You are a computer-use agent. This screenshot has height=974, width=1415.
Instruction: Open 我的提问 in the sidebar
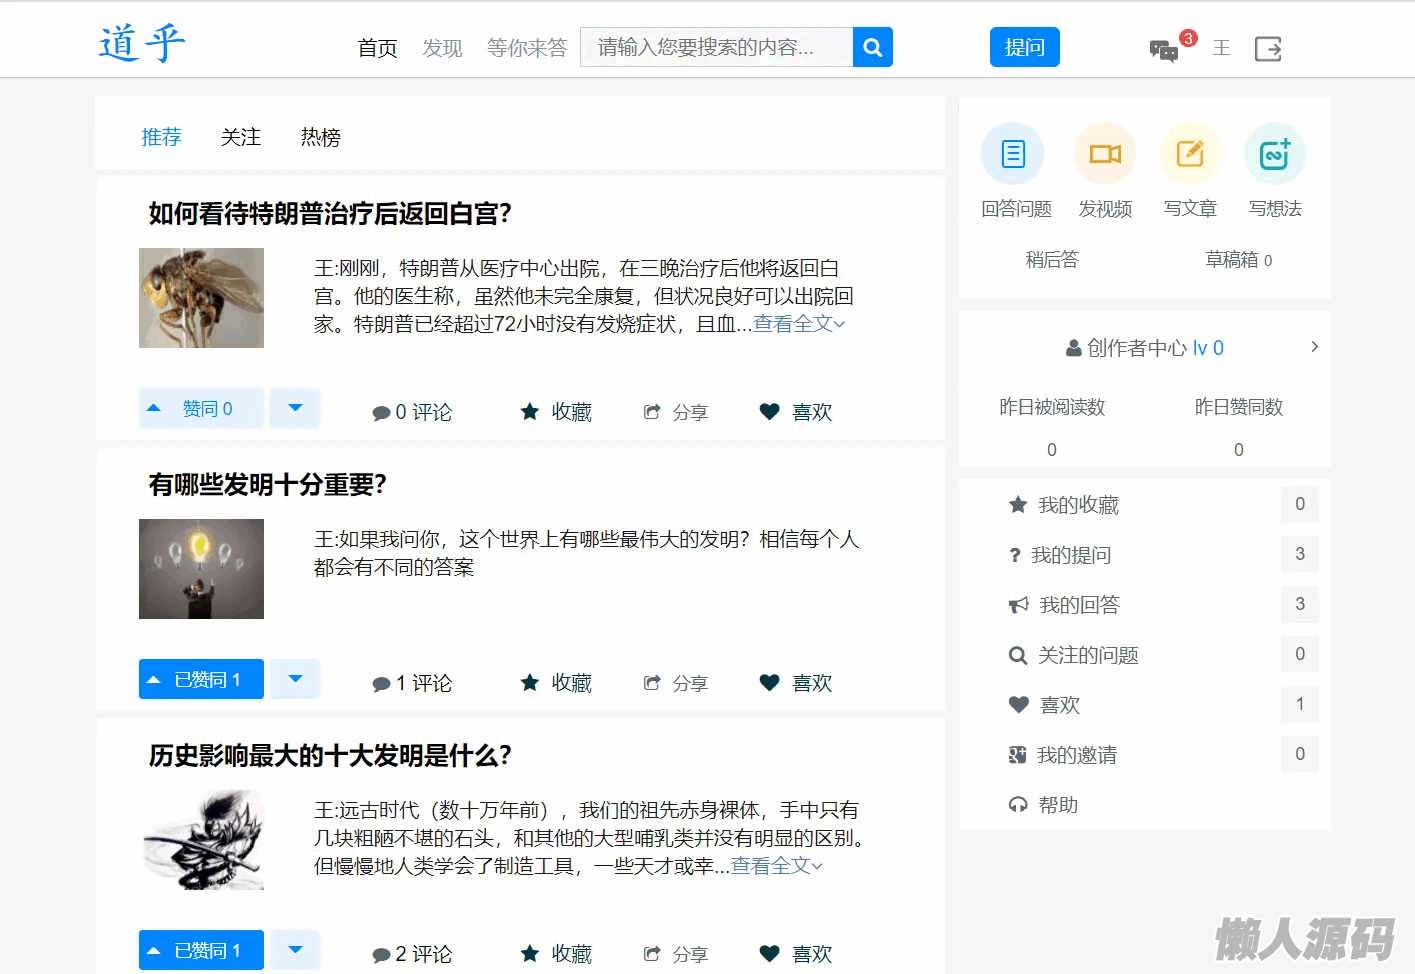point(1070,555)
